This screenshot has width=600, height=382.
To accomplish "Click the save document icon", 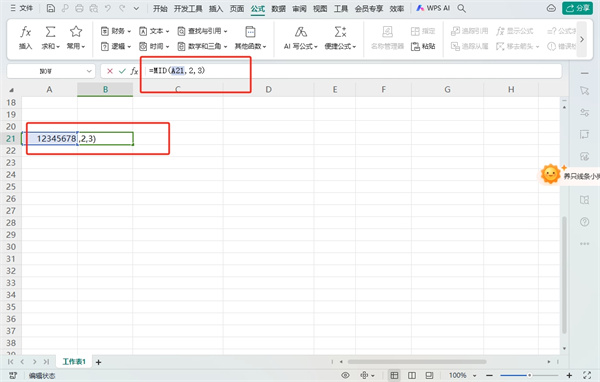I will coord(51,8).
